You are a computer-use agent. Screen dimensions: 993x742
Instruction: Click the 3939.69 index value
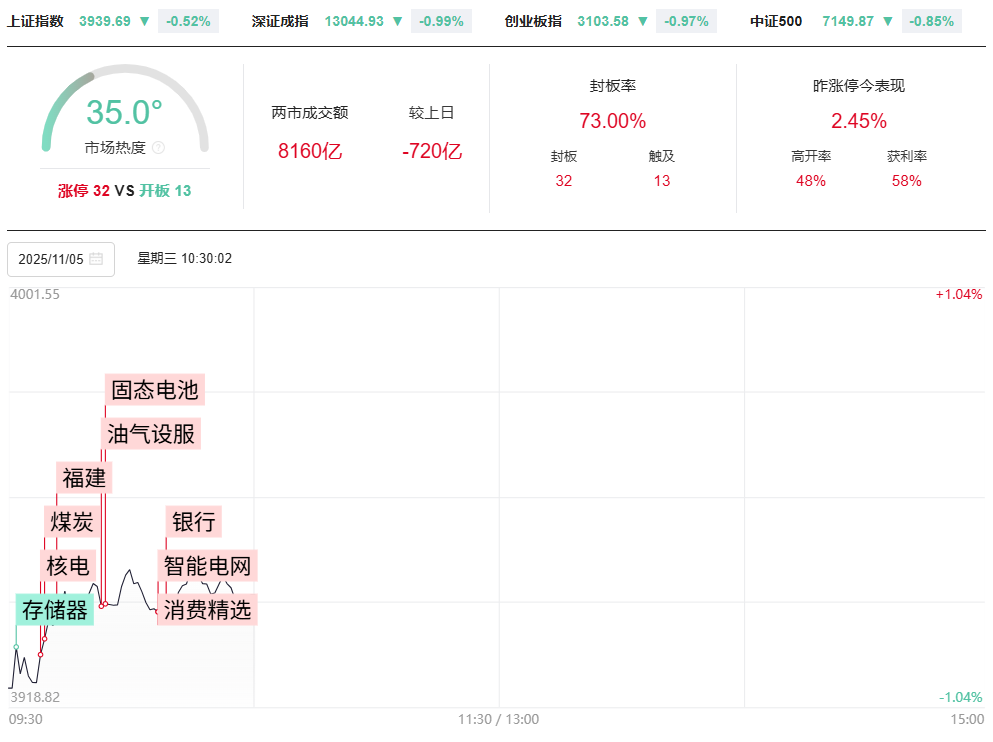point(104,21)
